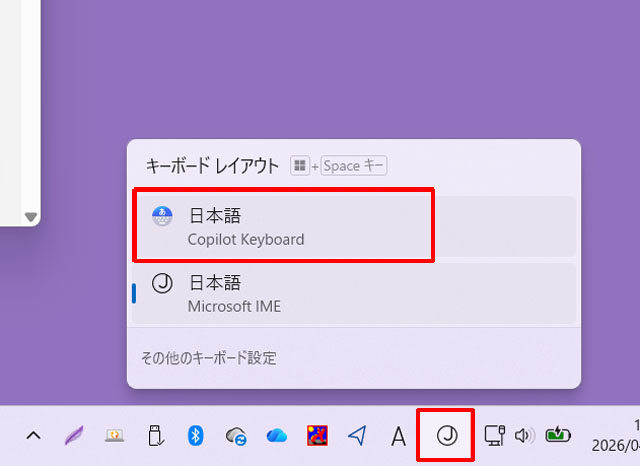Viewport: 640px width, 466px height.
Task: Open the laptop display tray icon
Action: tap(114, 435)
